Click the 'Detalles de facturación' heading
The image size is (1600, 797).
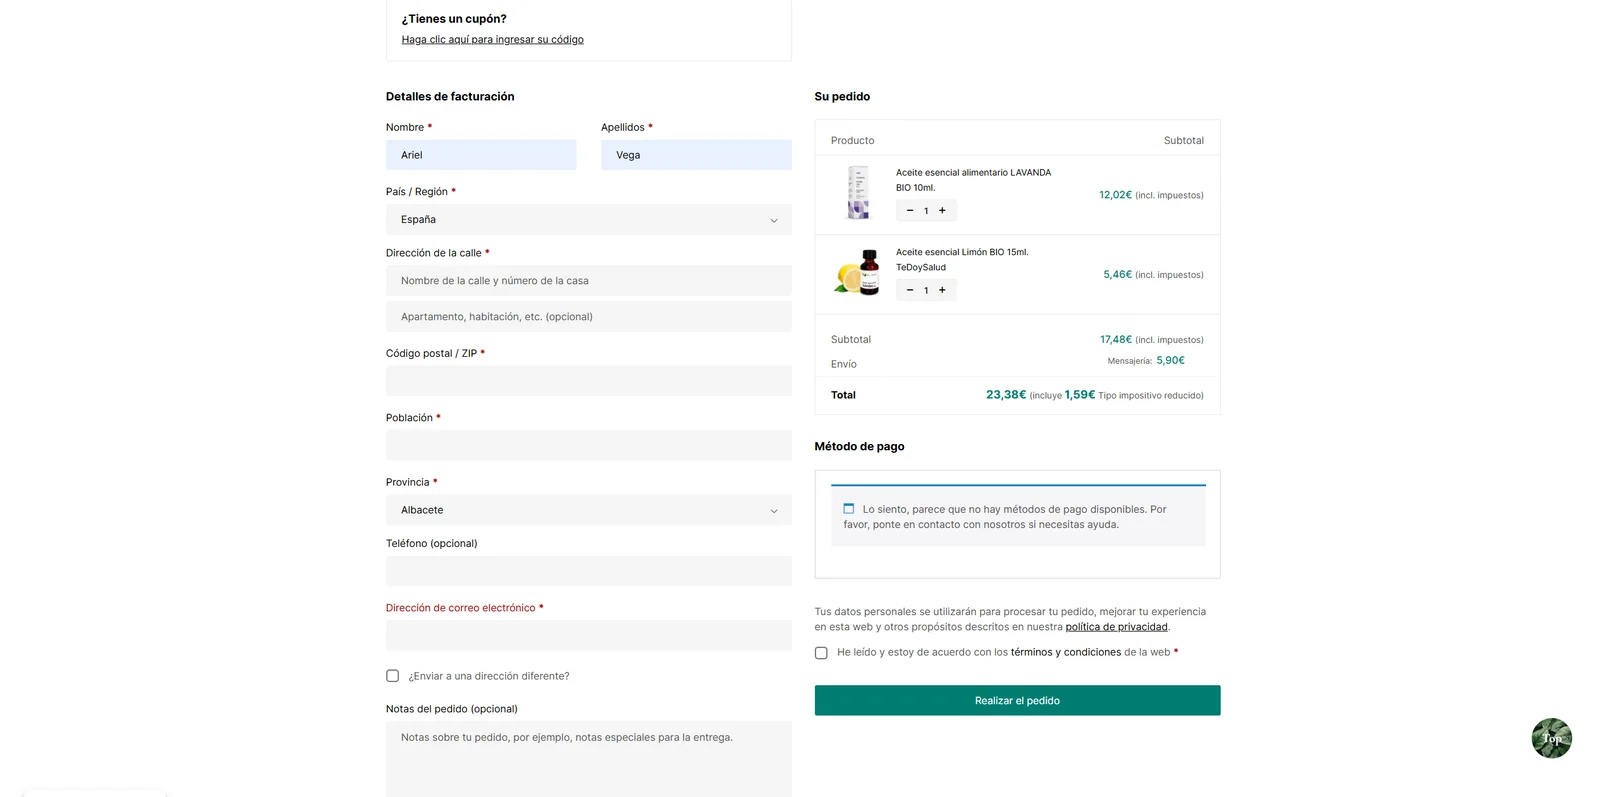point(450,97)
